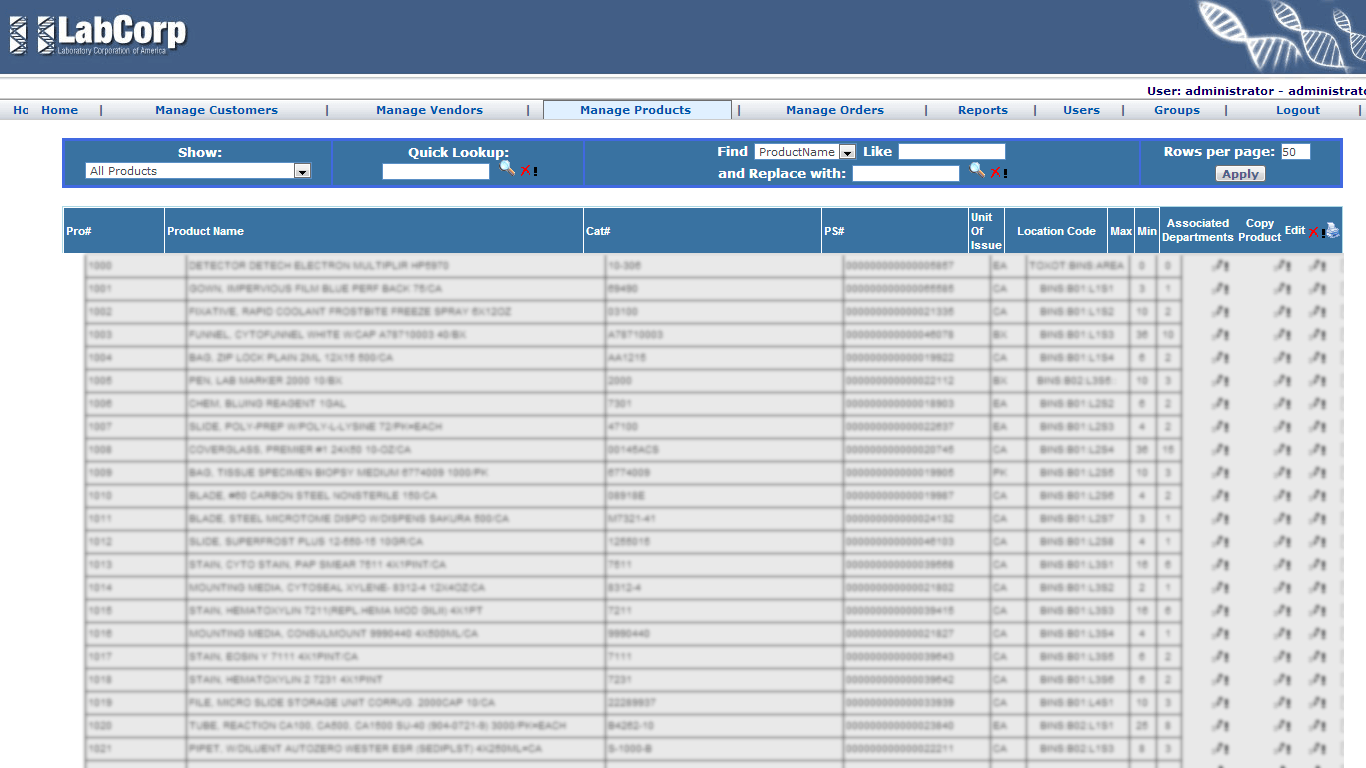Open the Manage Vendors menu
This screenshot has height=768, width=1366.
pos(429,110)
